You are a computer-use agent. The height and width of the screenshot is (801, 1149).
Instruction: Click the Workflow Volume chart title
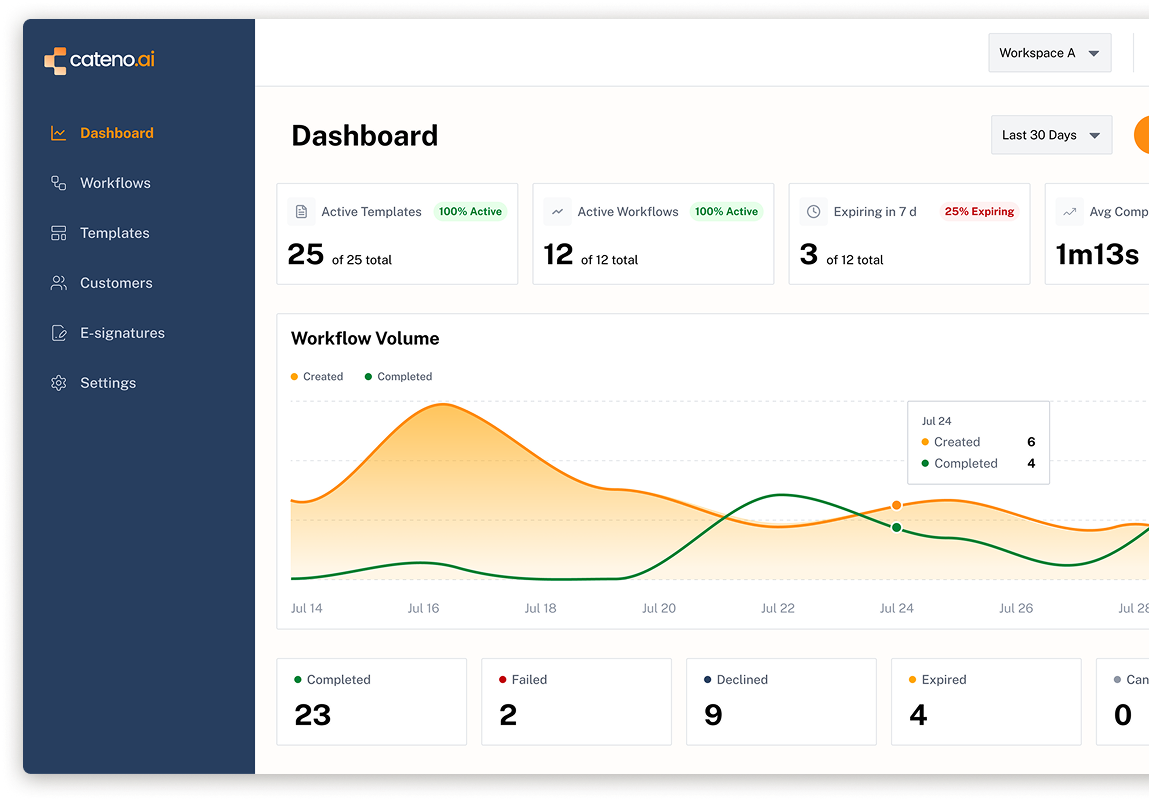[365, 339]
